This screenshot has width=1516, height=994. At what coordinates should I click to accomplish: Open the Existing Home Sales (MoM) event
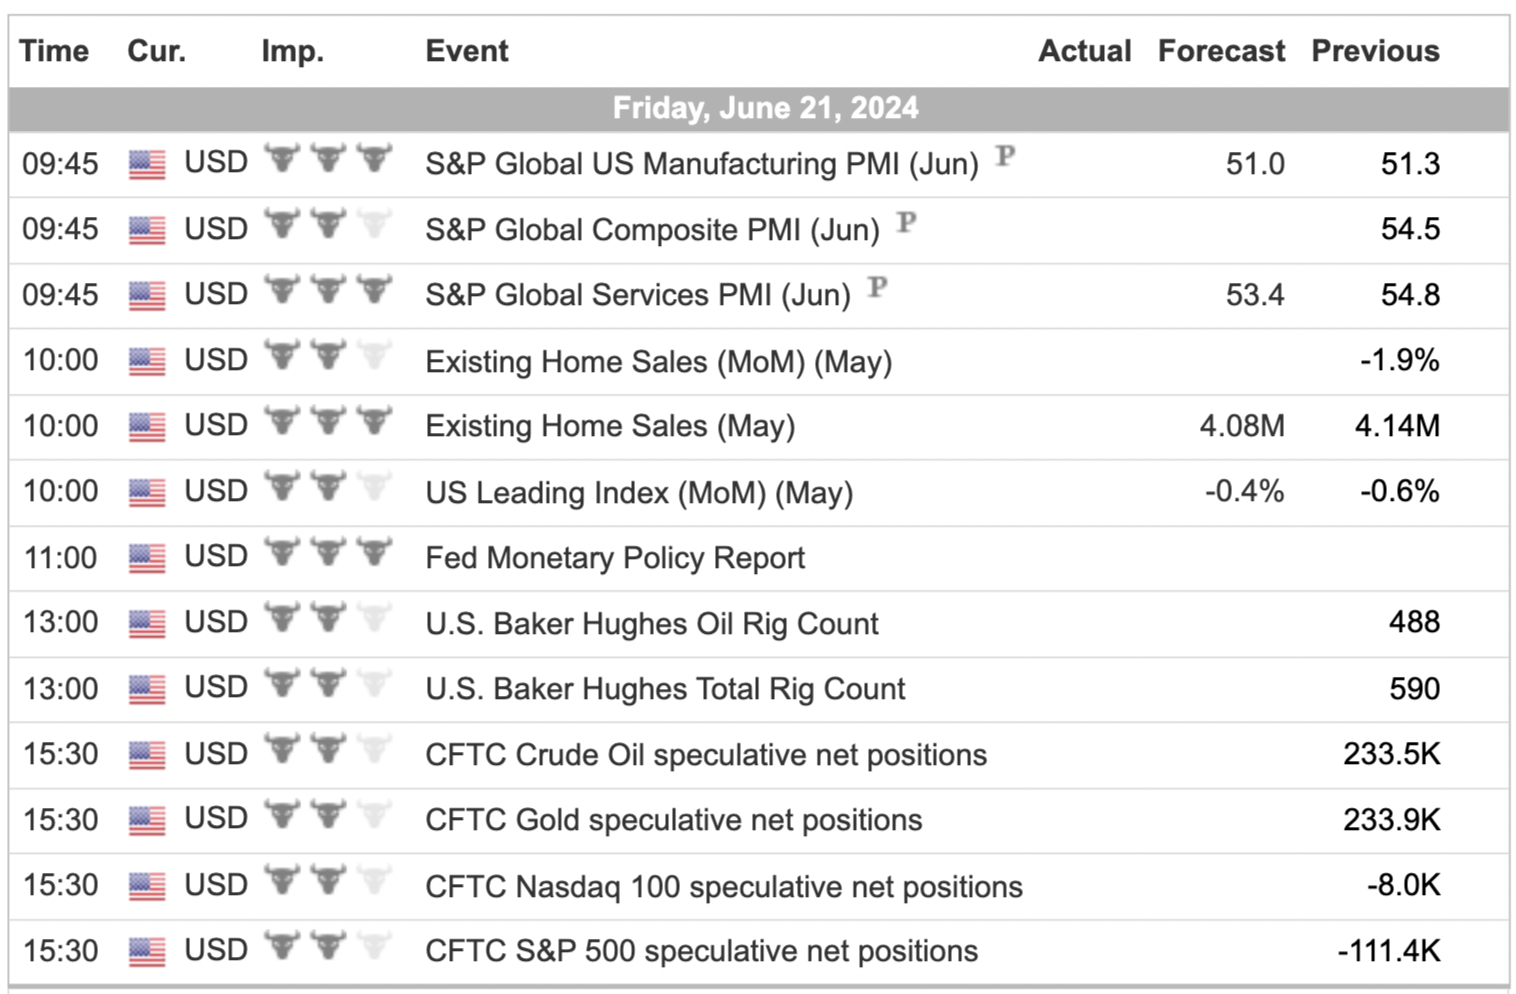pos(659,361)
